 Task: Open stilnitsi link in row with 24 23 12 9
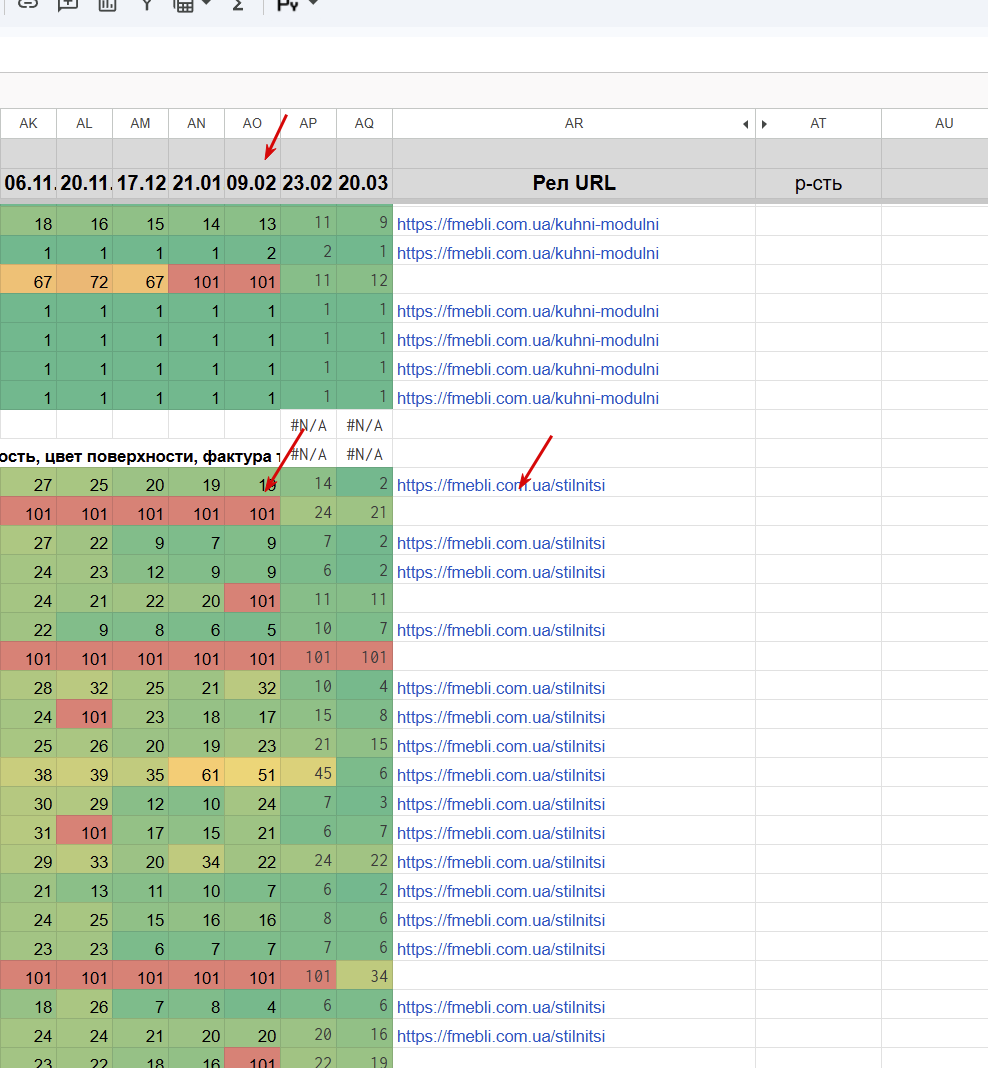[500, 572]
